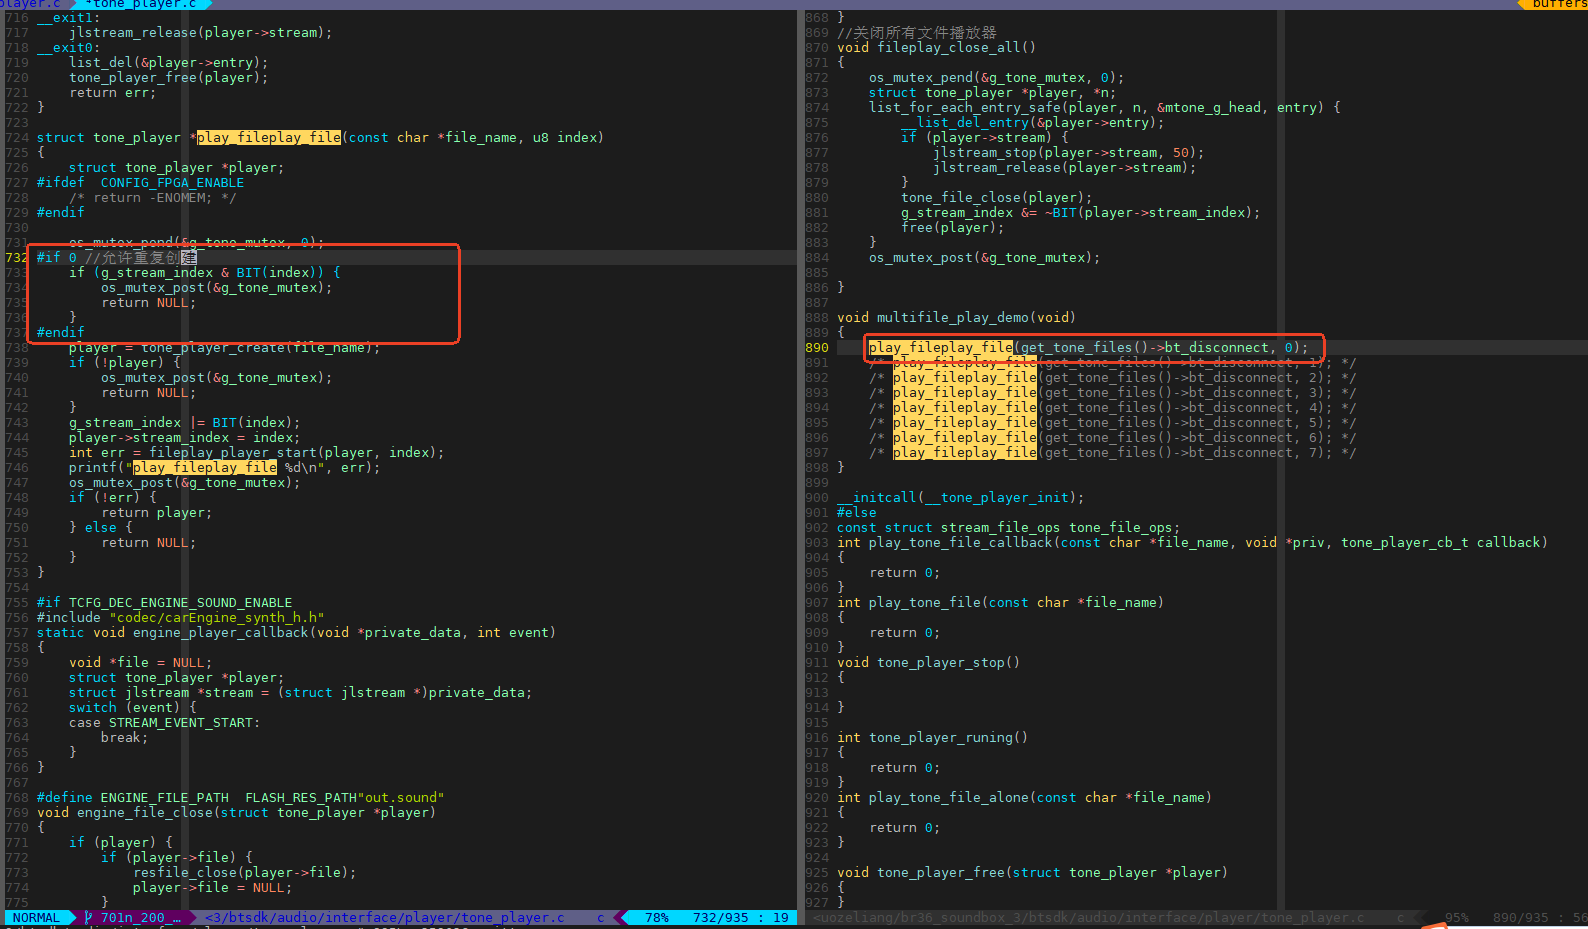Click the include path codec/carEngine_synth_h.h
Image resolution: width=1588 pixels, height=929 pixels.
pos(217,618)
